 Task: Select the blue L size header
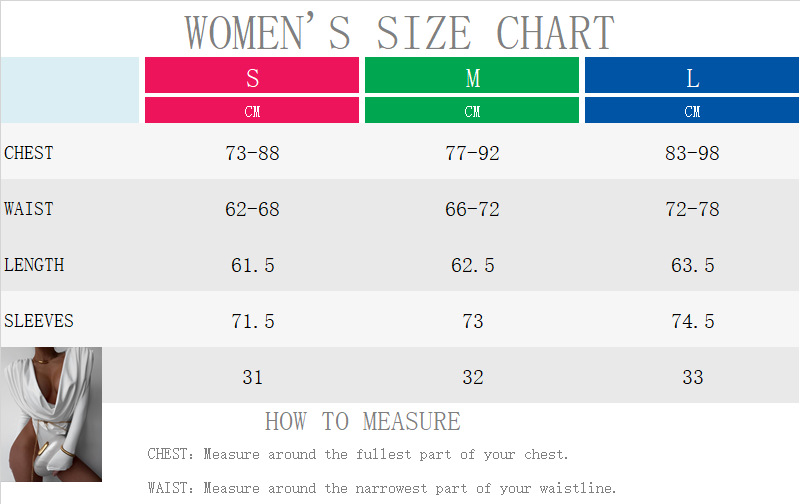[692, 77]
